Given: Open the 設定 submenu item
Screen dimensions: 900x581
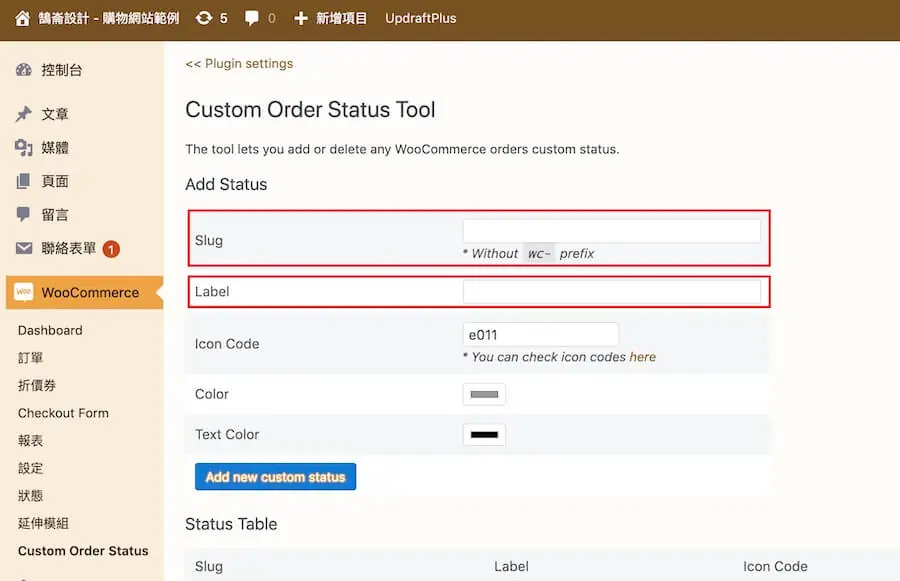Looking at the screenshot, I should click(30, 468).
